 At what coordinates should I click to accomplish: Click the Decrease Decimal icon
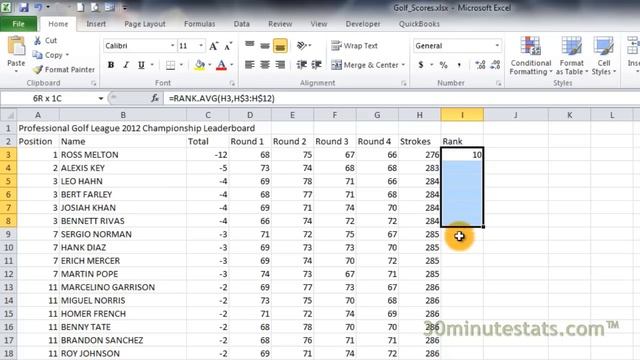(495, 64)
